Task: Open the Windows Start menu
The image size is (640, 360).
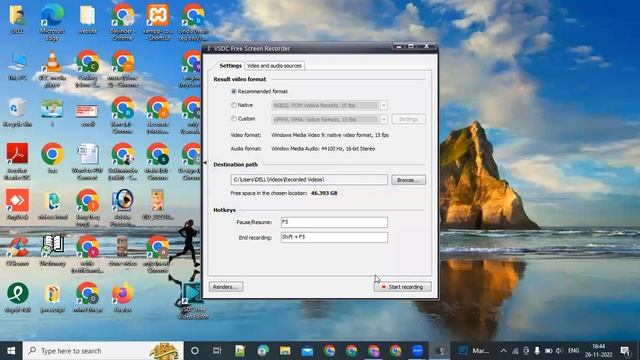Action: pyautogui.click(x=11, y=351)
